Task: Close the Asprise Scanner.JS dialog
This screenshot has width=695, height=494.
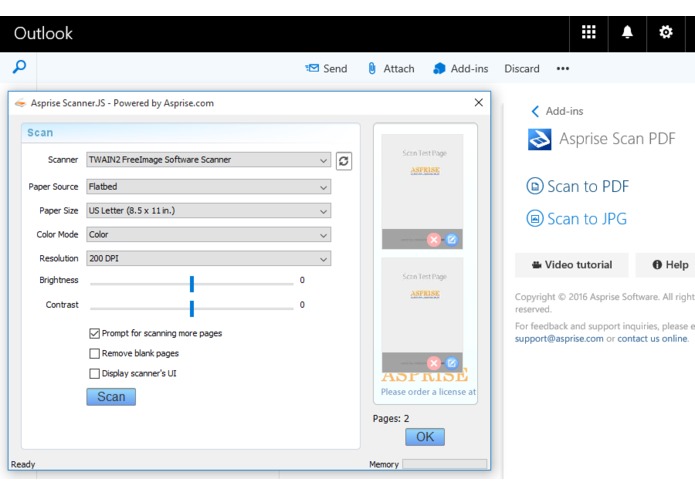Action: (478, 103)
